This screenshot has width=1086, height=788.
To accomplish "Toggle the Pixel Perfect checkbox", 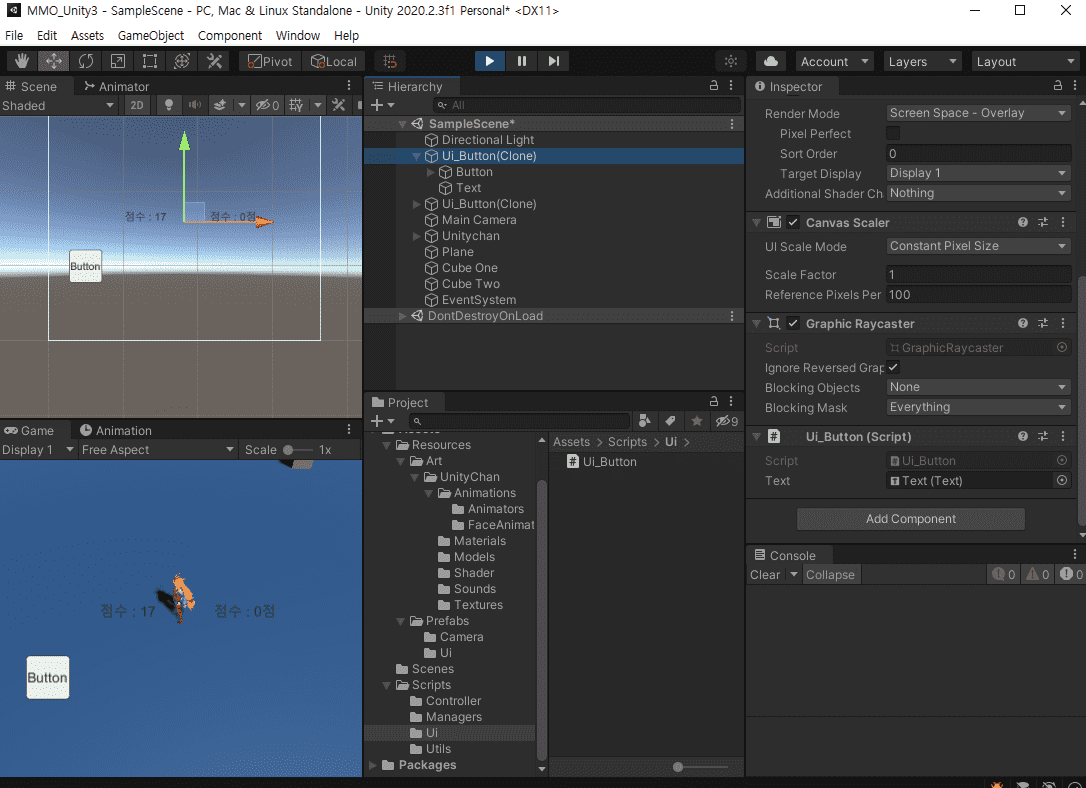I will tap(893, 133).
